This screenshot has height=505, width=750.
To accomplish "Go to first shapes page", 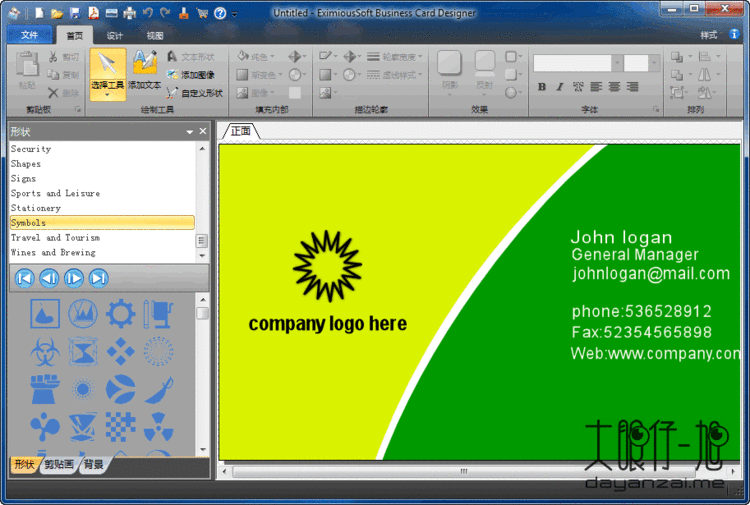I will point(24,278).
